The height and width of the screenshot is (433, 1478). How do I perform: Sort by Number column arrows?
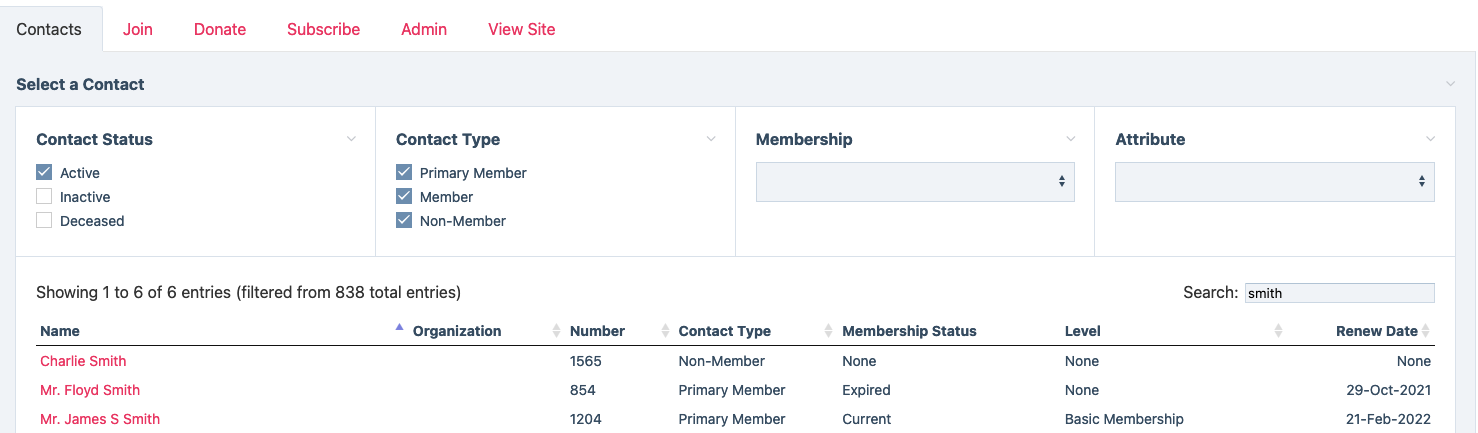(666, 331)
